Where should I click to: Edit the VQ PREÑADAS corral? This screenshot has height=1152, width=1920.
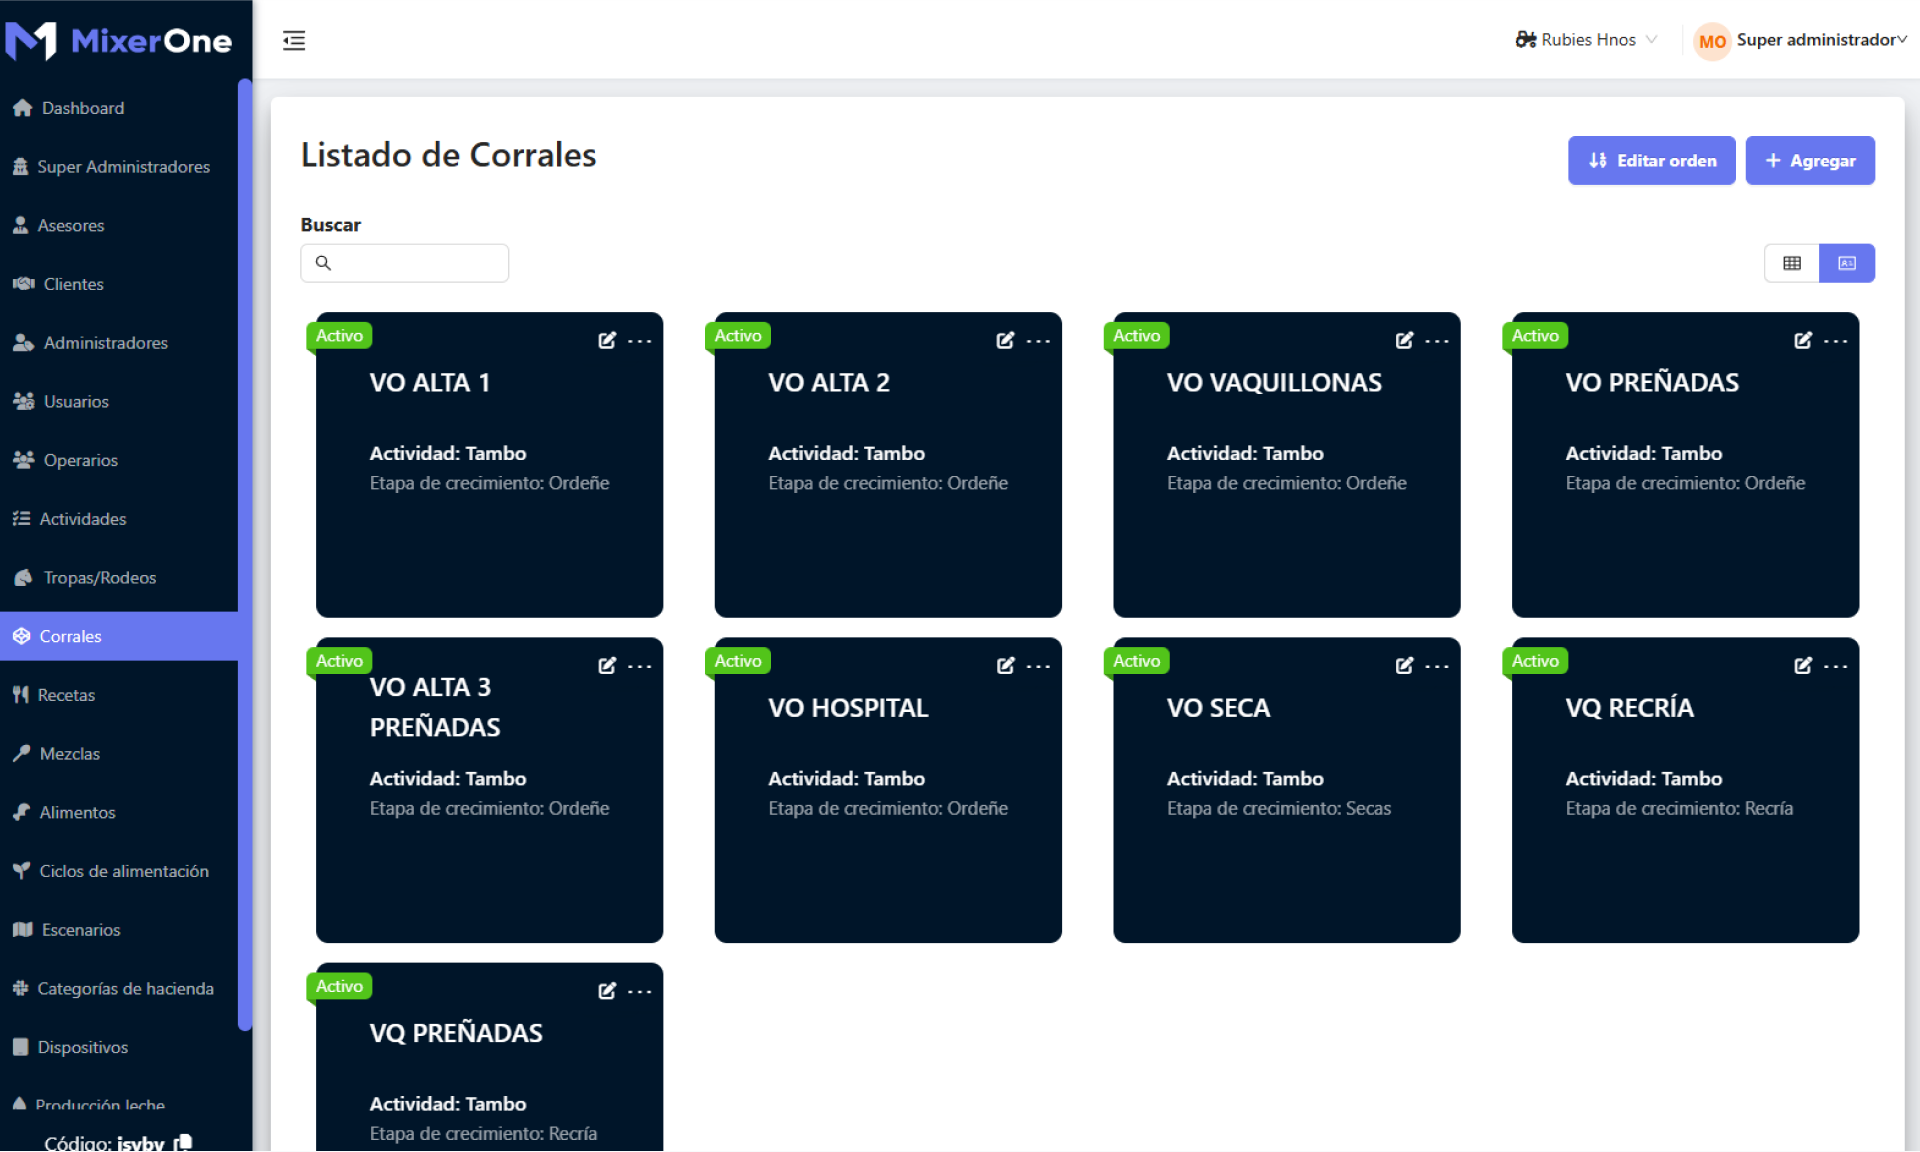(x=607, y=990)
